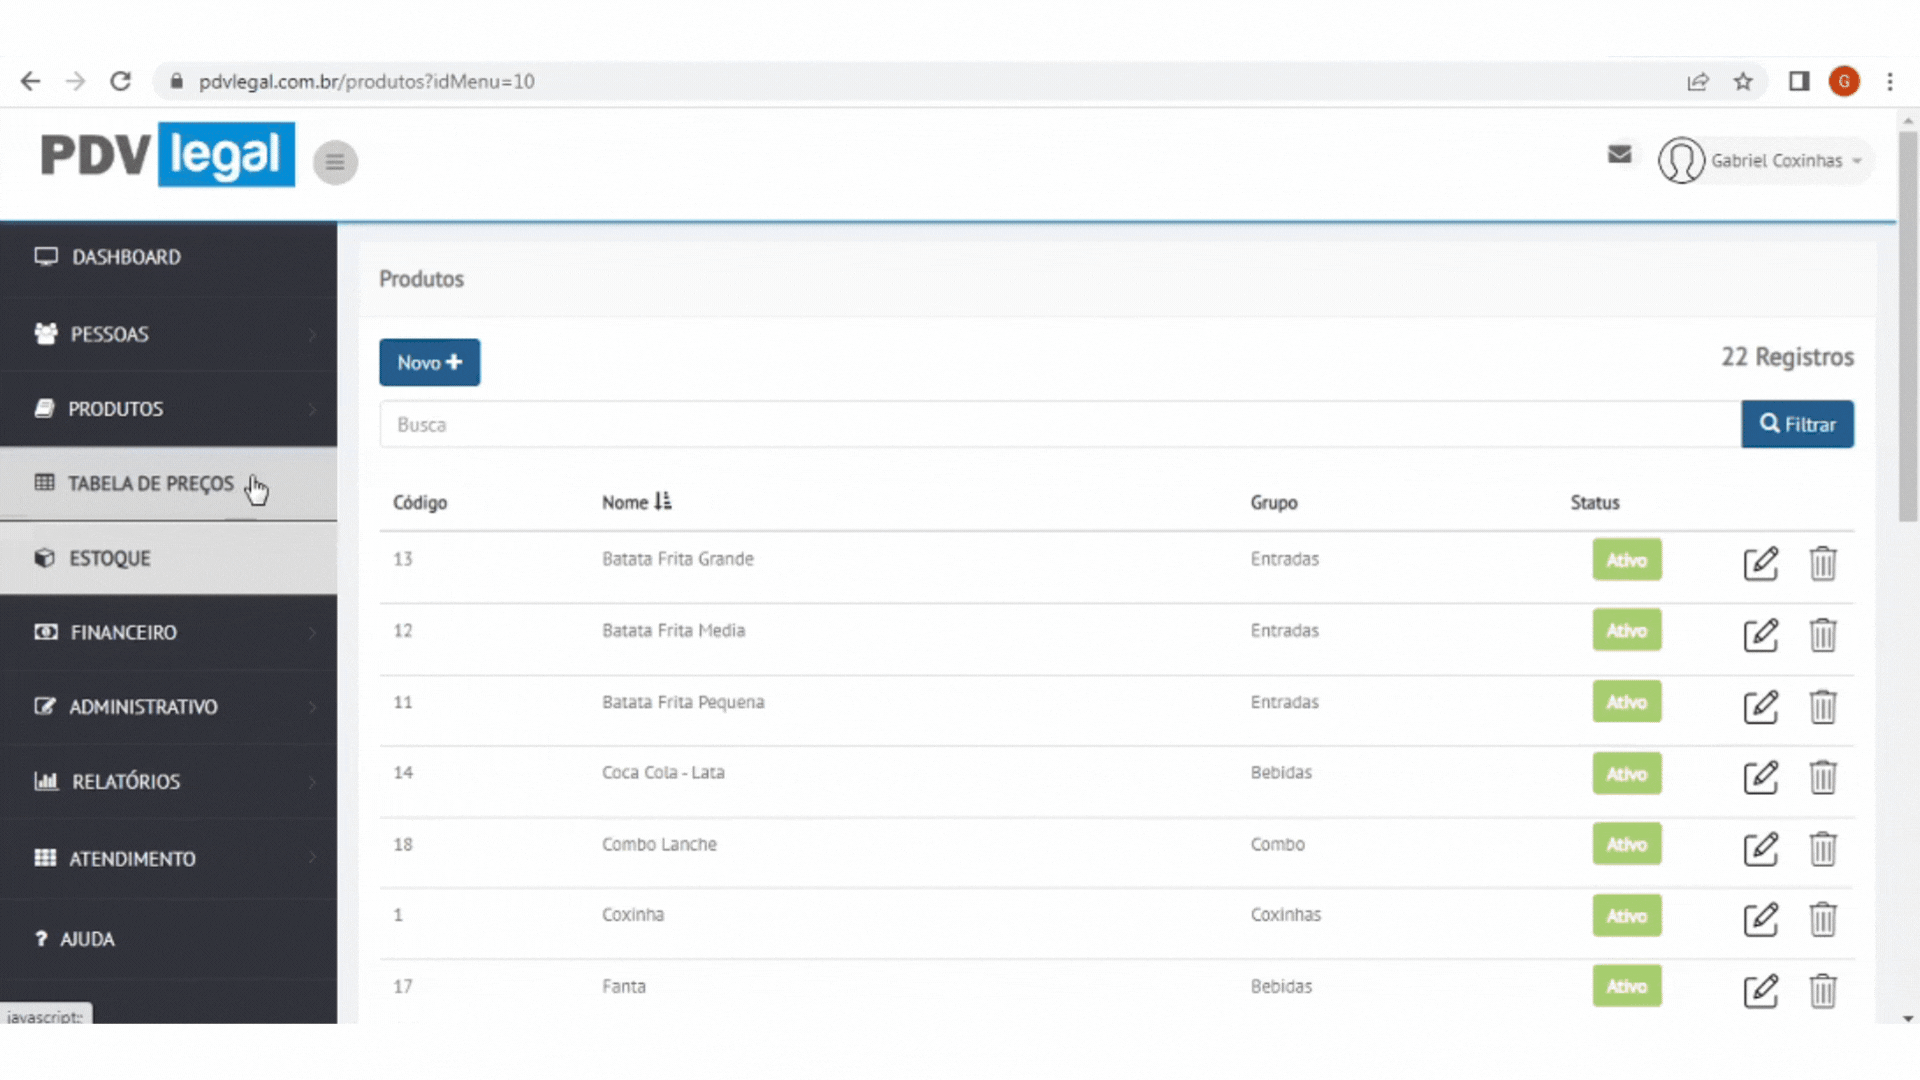The width and height of the screenshot is (1920, 1080).
Task: Bookmark this page with the star icon
Action: click(x=1743, y=82)
